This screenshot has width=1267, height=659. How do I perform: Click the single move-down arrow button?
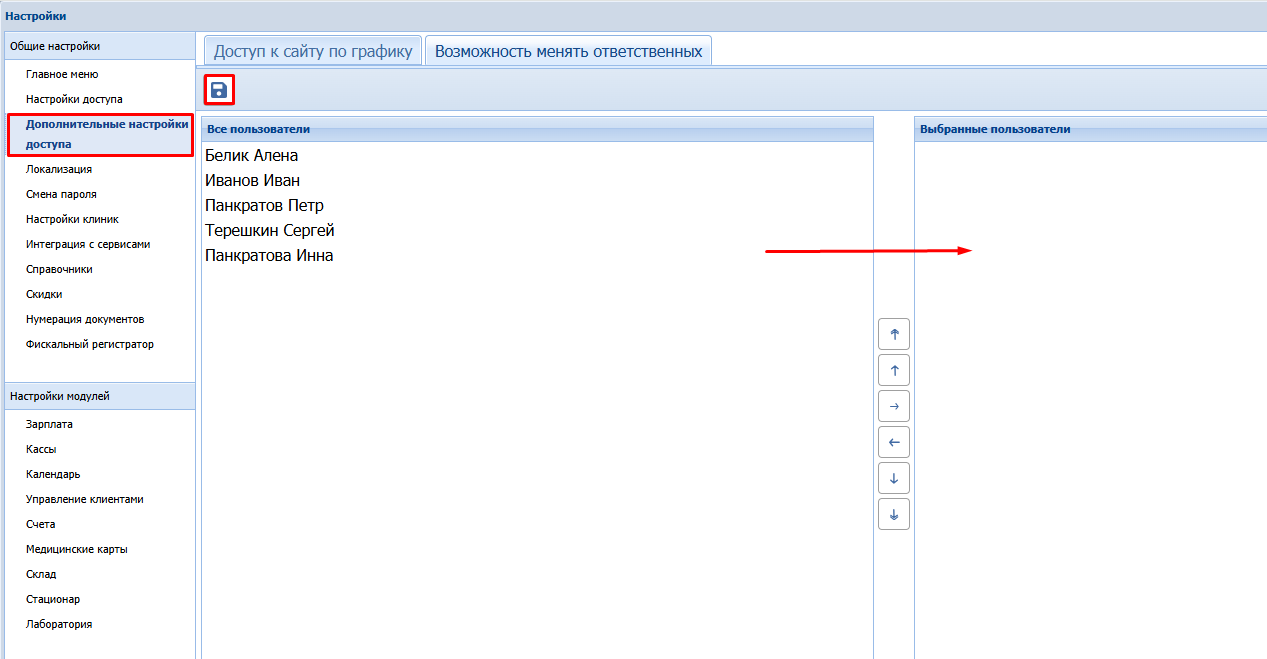(x=893, y=478)
